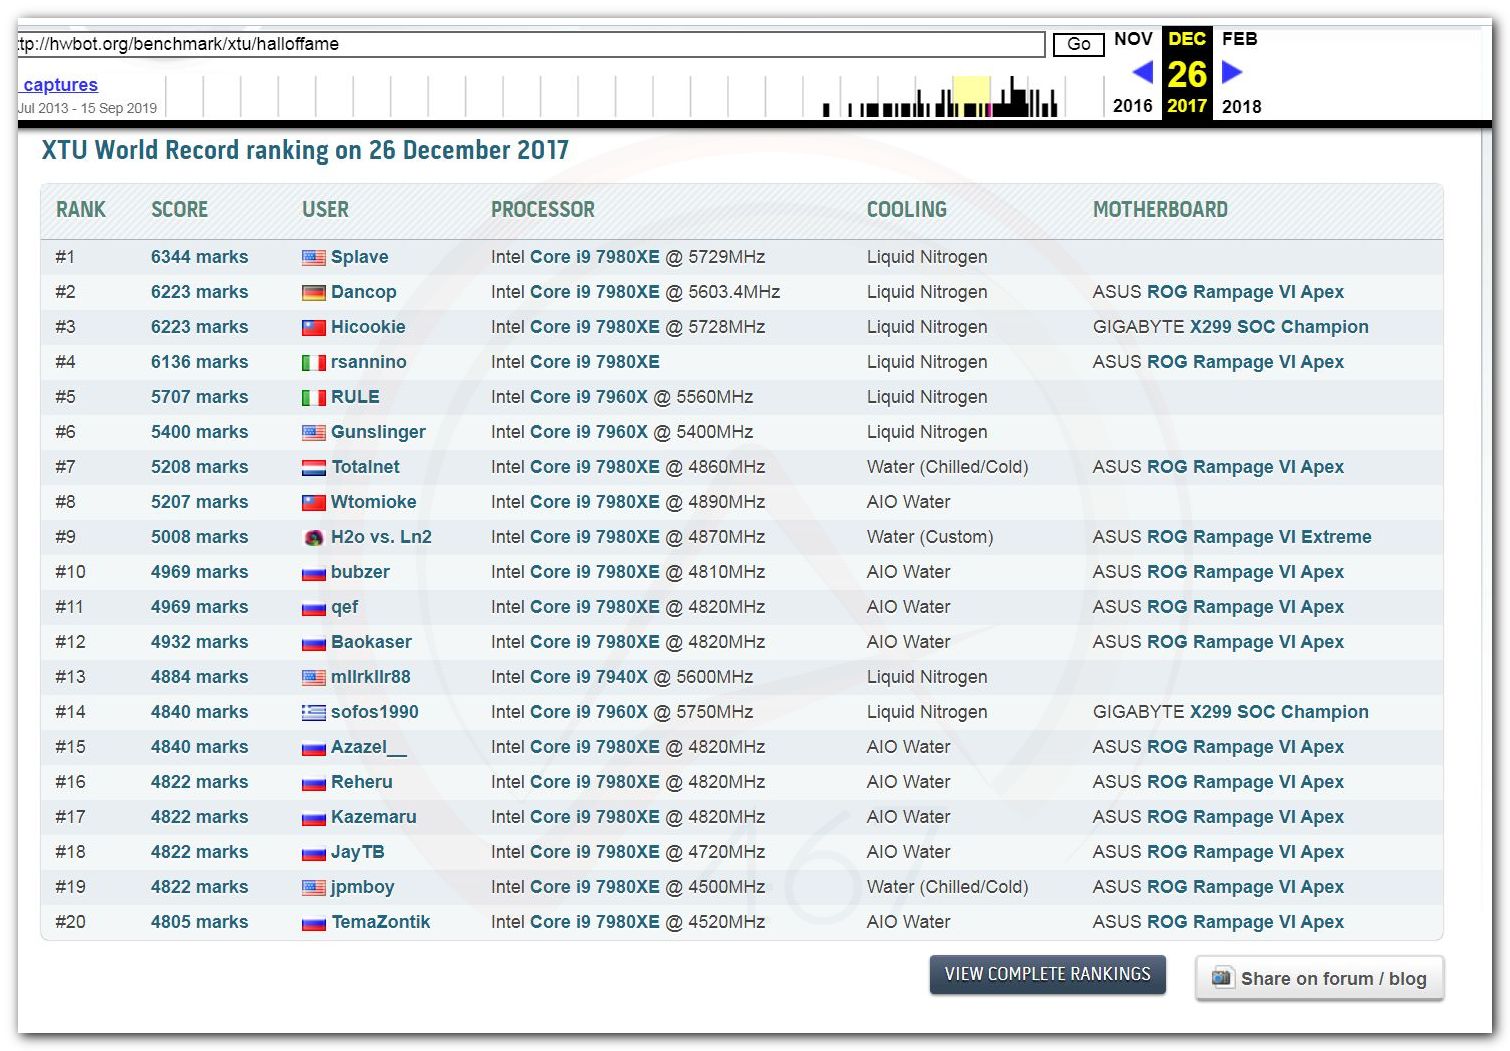Image resolution: width=1510 pixels, height=1051 pixels.
Task: Click the US flag beside Splave
Action: click(x=314, y=258)
